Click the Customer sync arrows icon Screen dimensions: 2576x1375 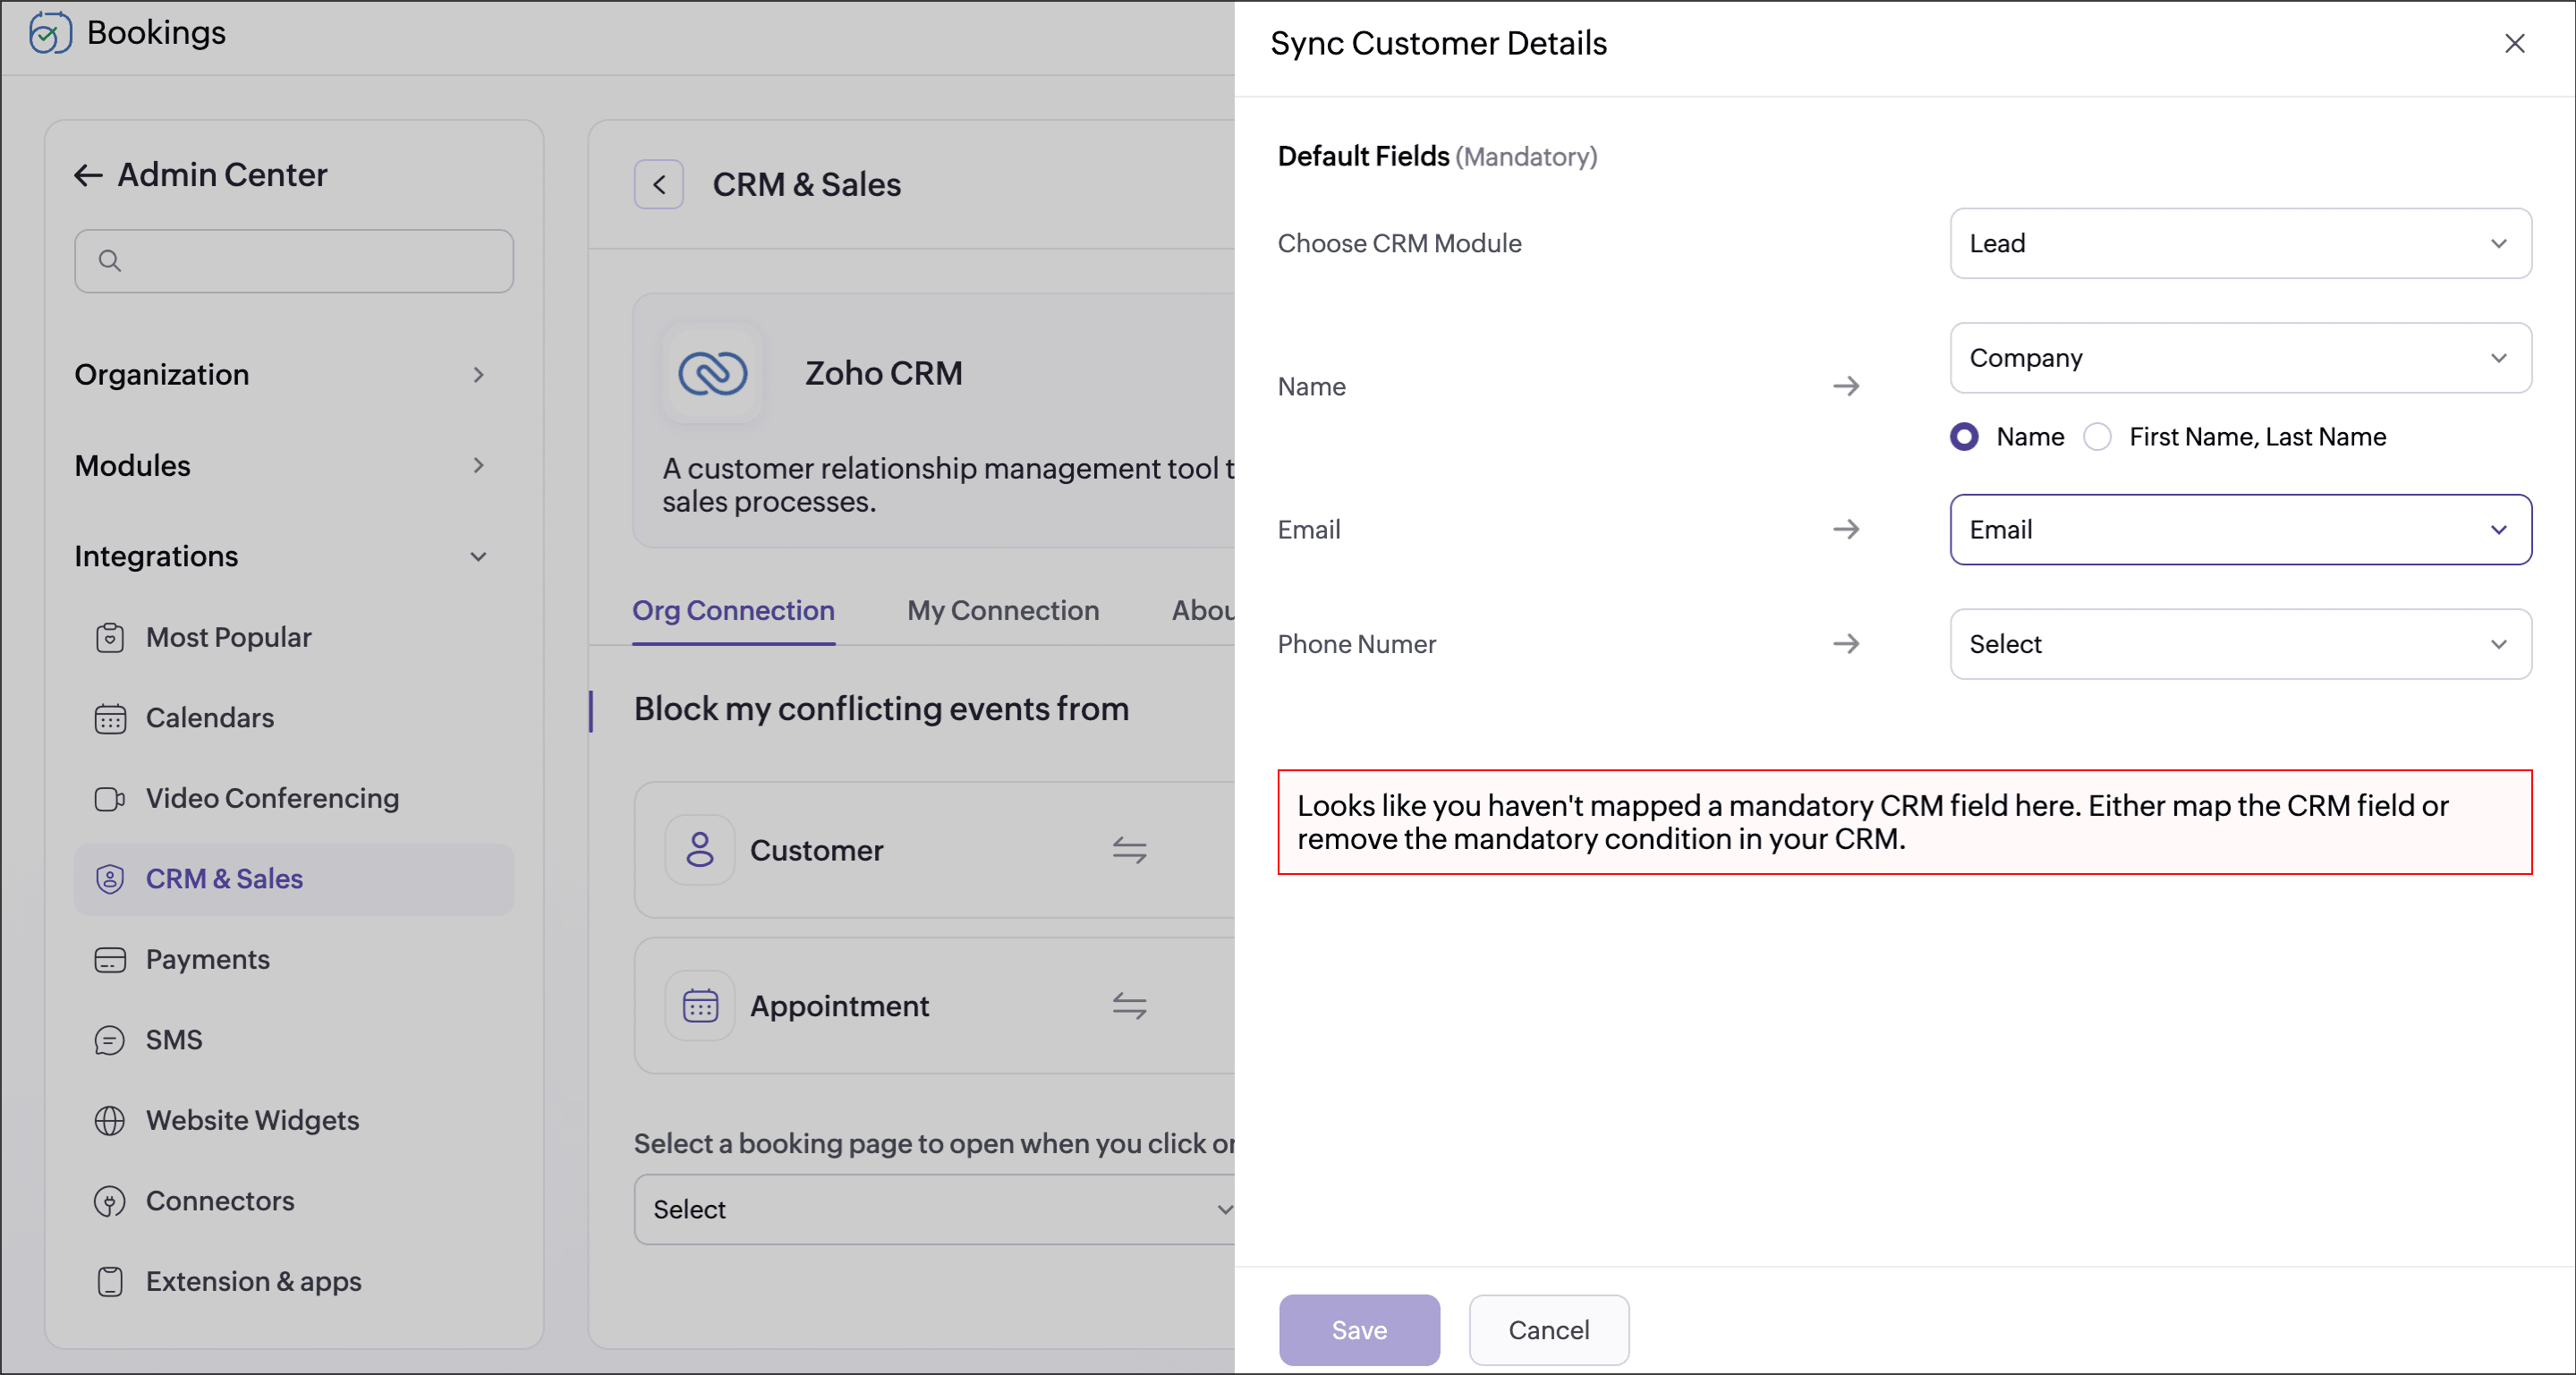click(x=1129, y=850)
